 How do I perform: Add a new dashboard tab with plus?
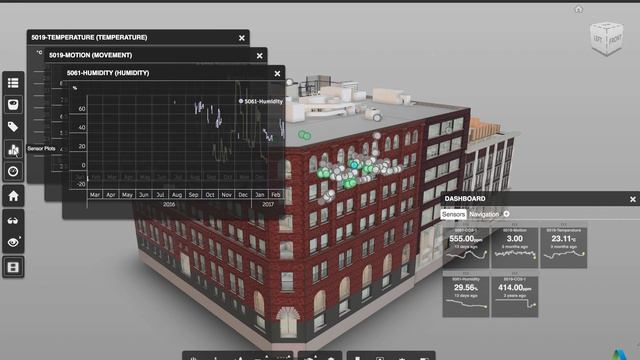click(x=506, y=214)
